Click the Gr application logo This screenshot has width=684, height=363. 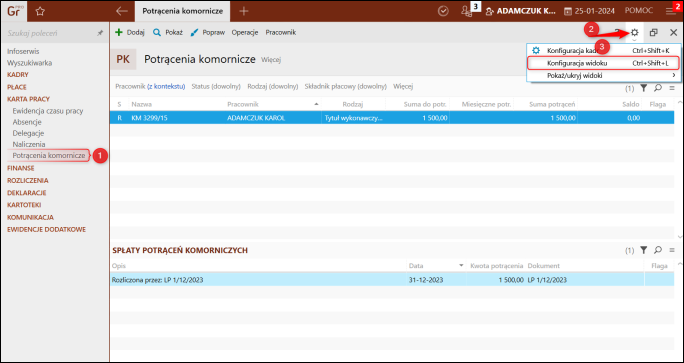pos(14,11)
